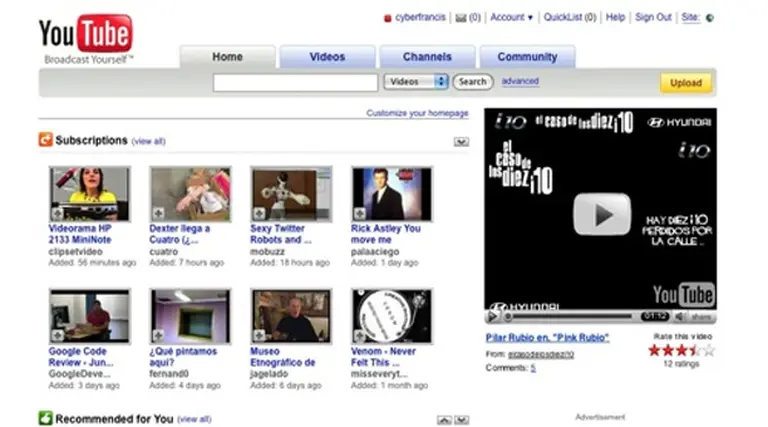Open the Venom Never Felt This thumbnail
Screen dimensions: 768x427
tap(392, 316)
